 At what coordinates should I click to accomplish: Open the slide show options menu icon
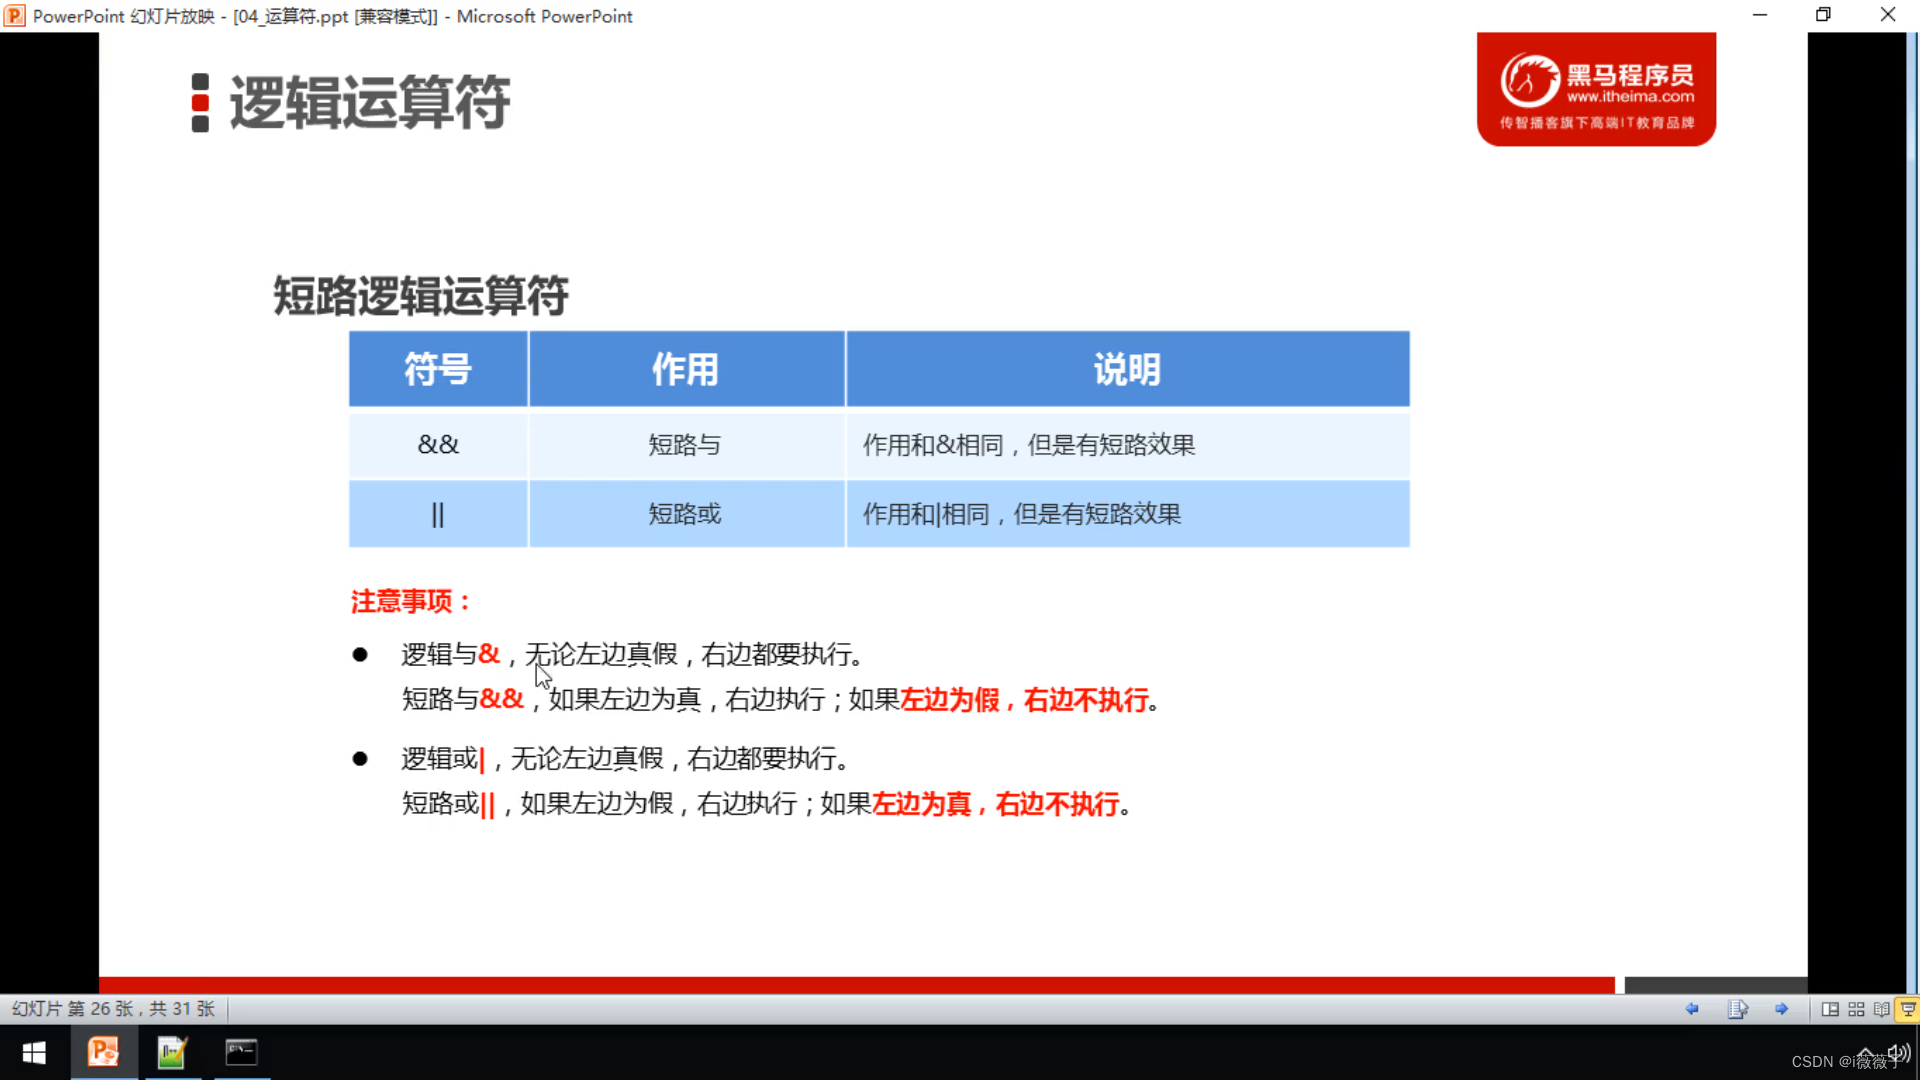1737,1009
